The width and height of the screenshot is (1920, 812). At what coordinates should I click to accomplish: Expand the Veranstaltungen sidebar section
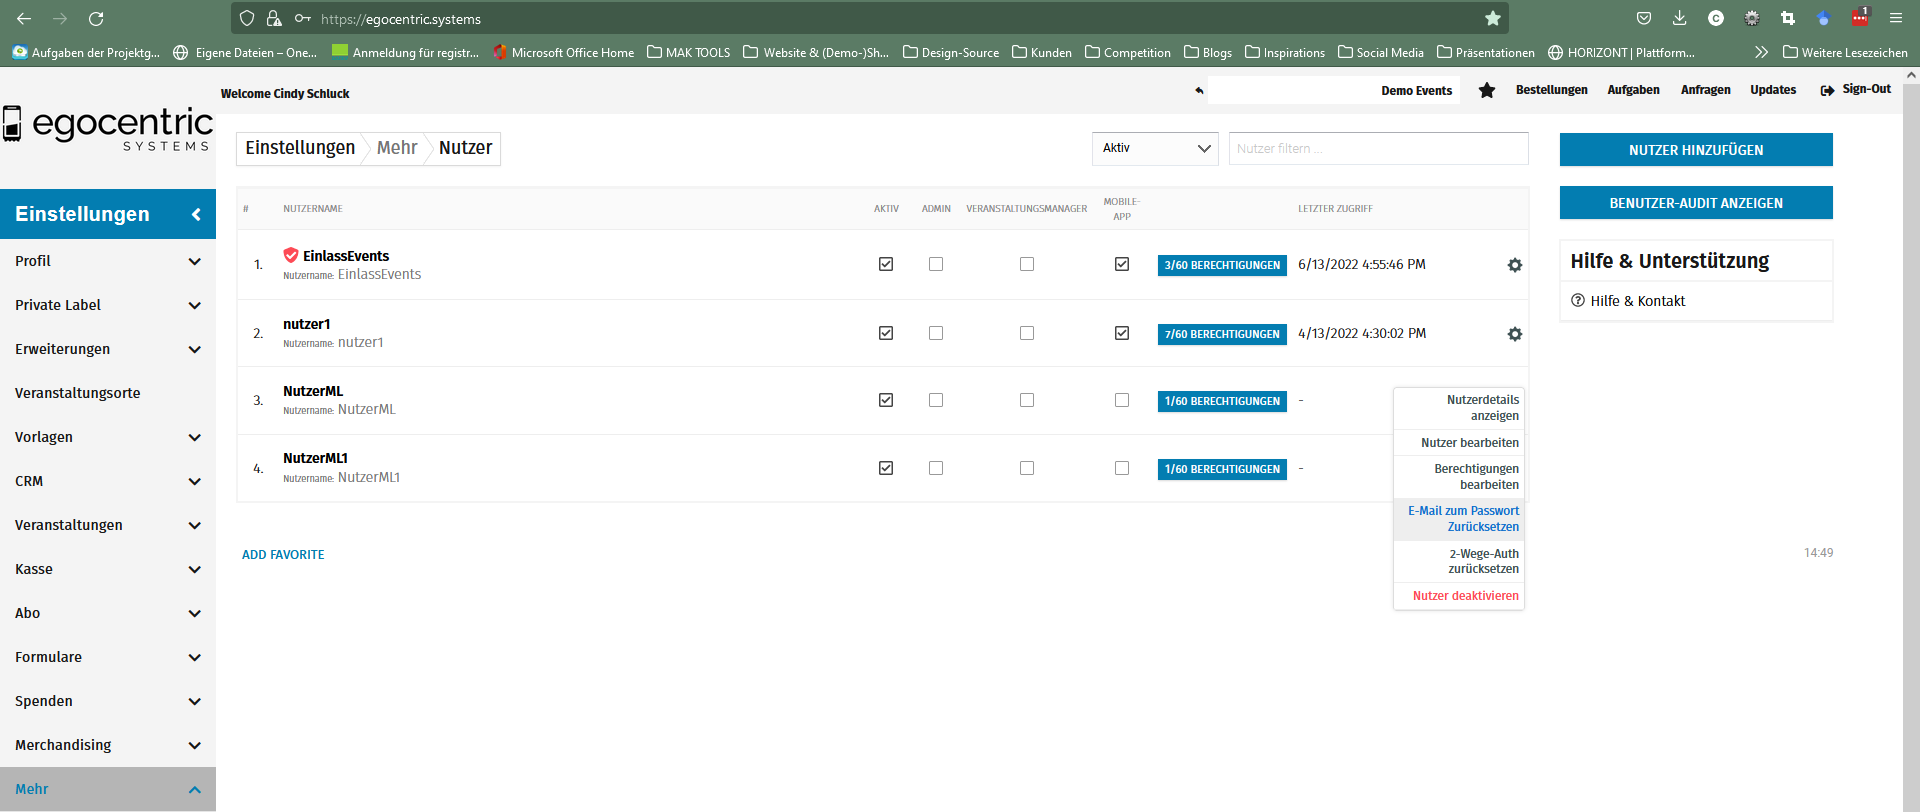(107, 525)
